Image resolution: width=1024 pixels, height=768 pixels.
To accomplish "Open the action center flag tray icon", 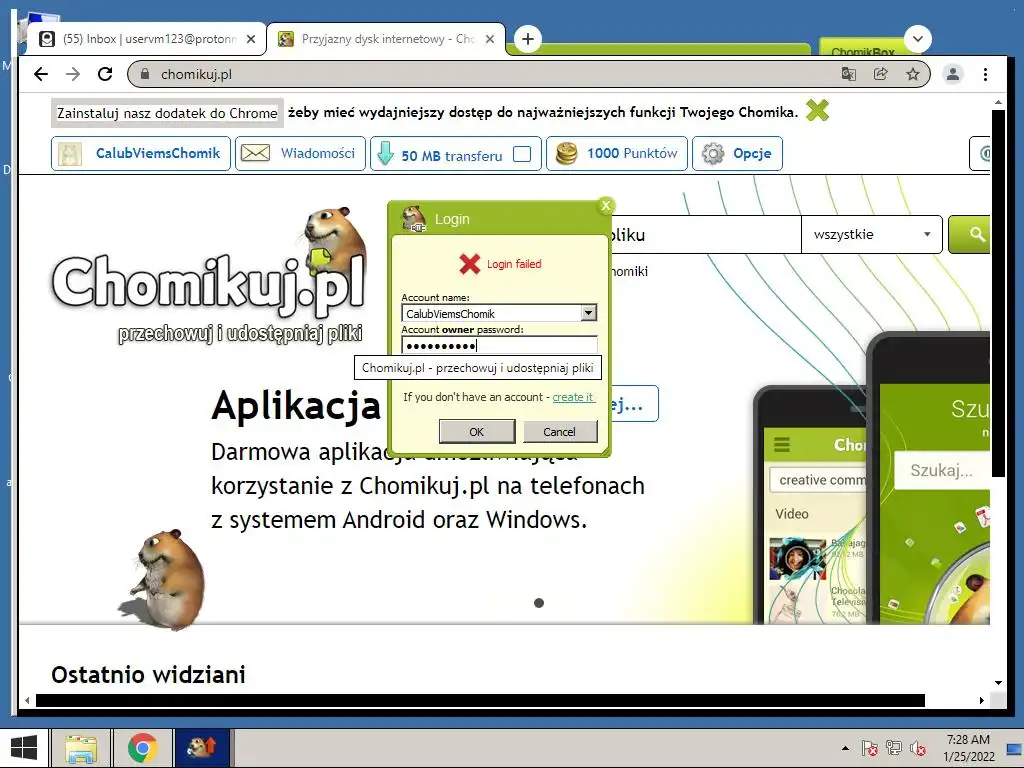I will coord(869,748).
